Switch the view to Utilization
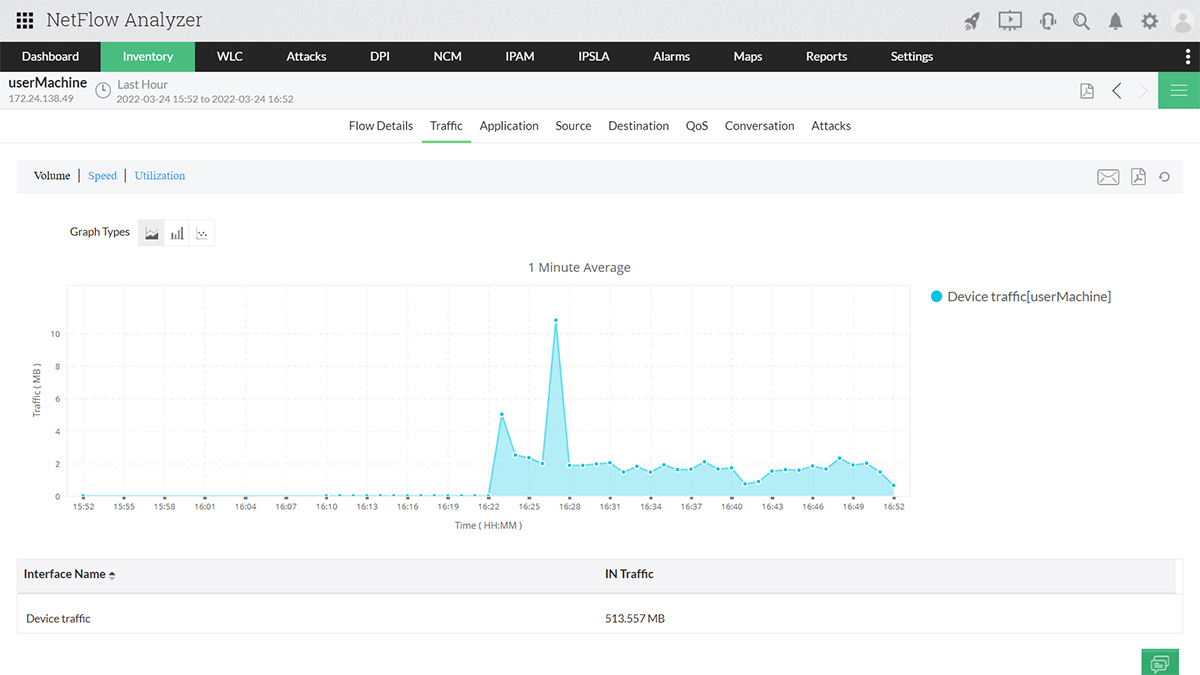 (x=160, y=176)
